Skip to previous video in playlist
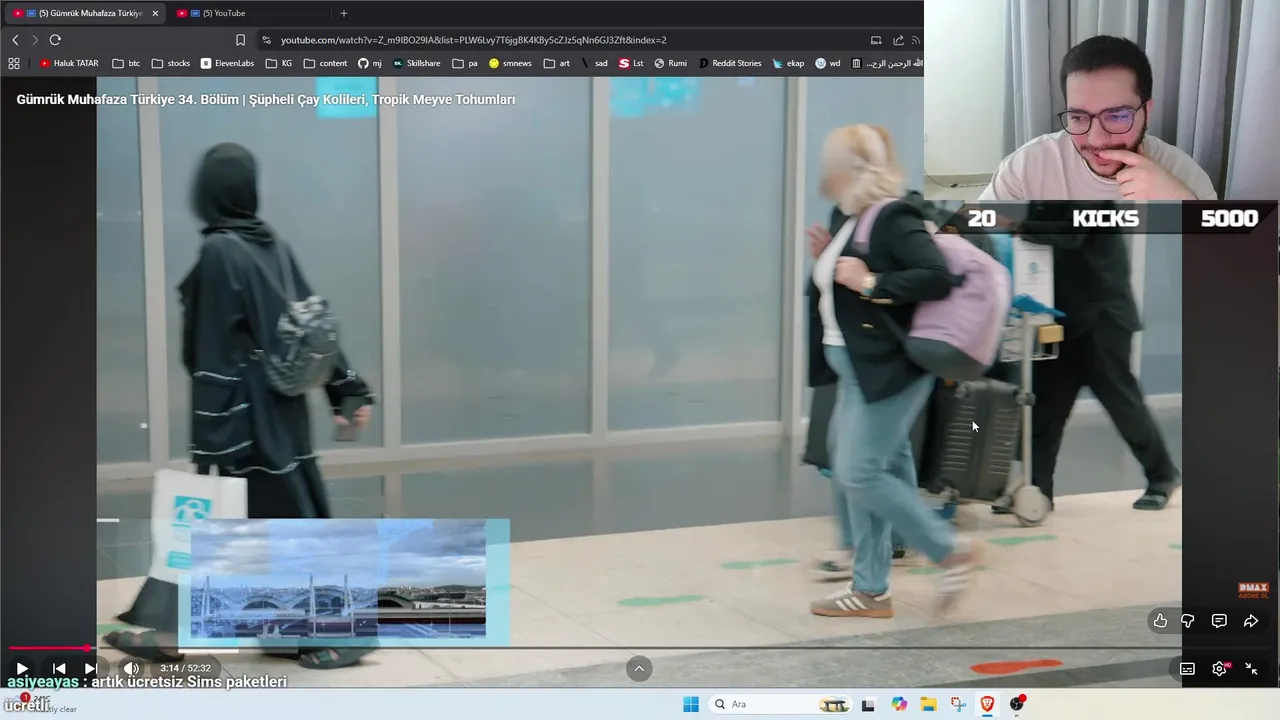Viewport: 1280px width, 720px height. pos(59,668)
